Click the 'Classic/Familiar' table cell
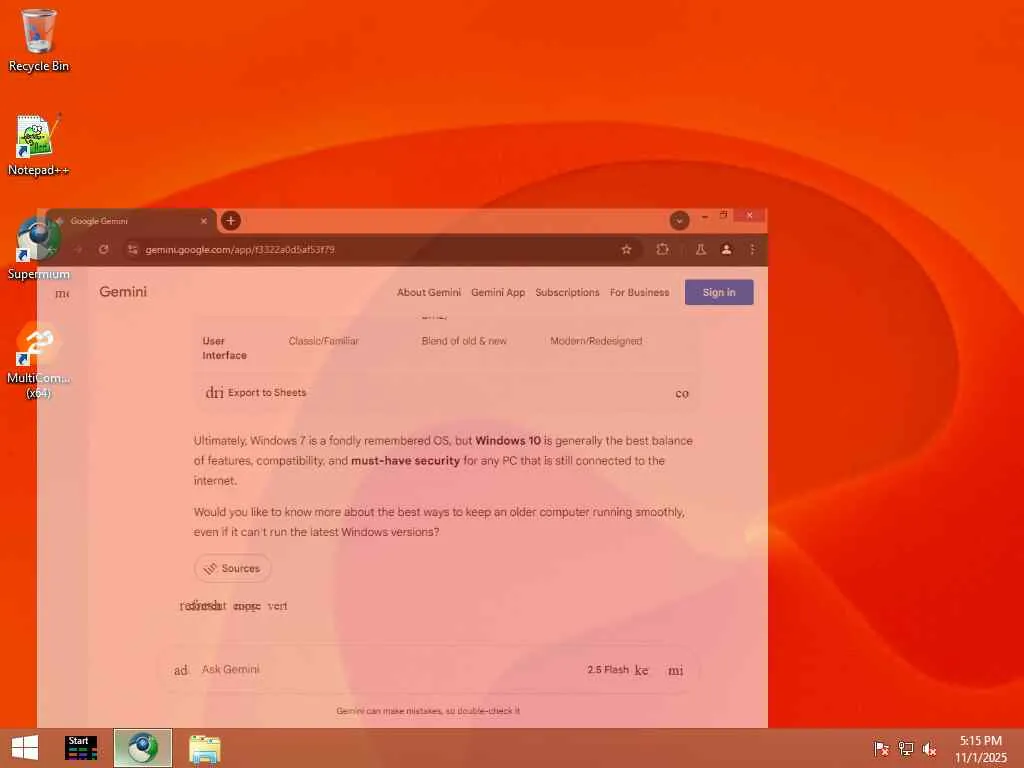 coord(324,341)
